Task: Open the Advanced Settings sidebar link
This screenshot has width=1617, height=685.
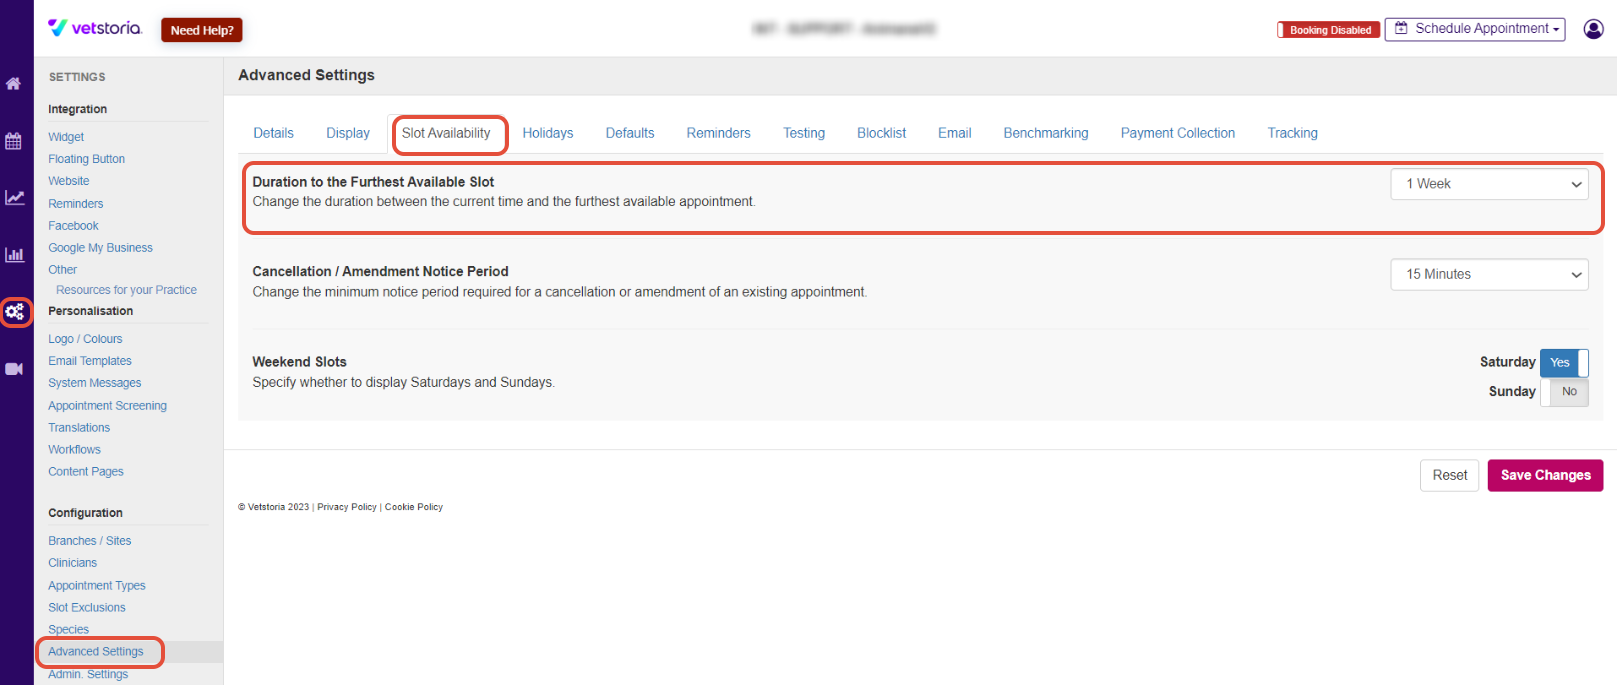Action: click(x=96, y=652)
